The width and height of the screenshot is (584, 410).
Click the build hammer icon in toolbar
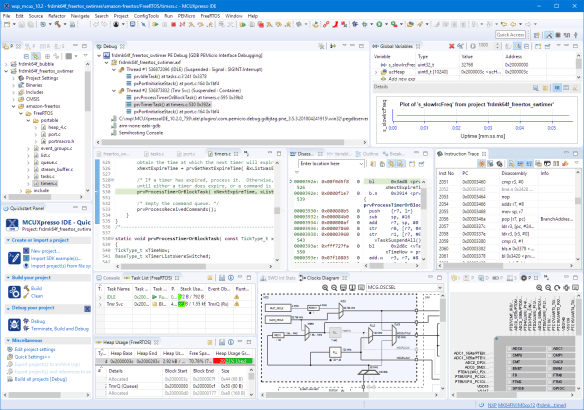coord(58,25)
